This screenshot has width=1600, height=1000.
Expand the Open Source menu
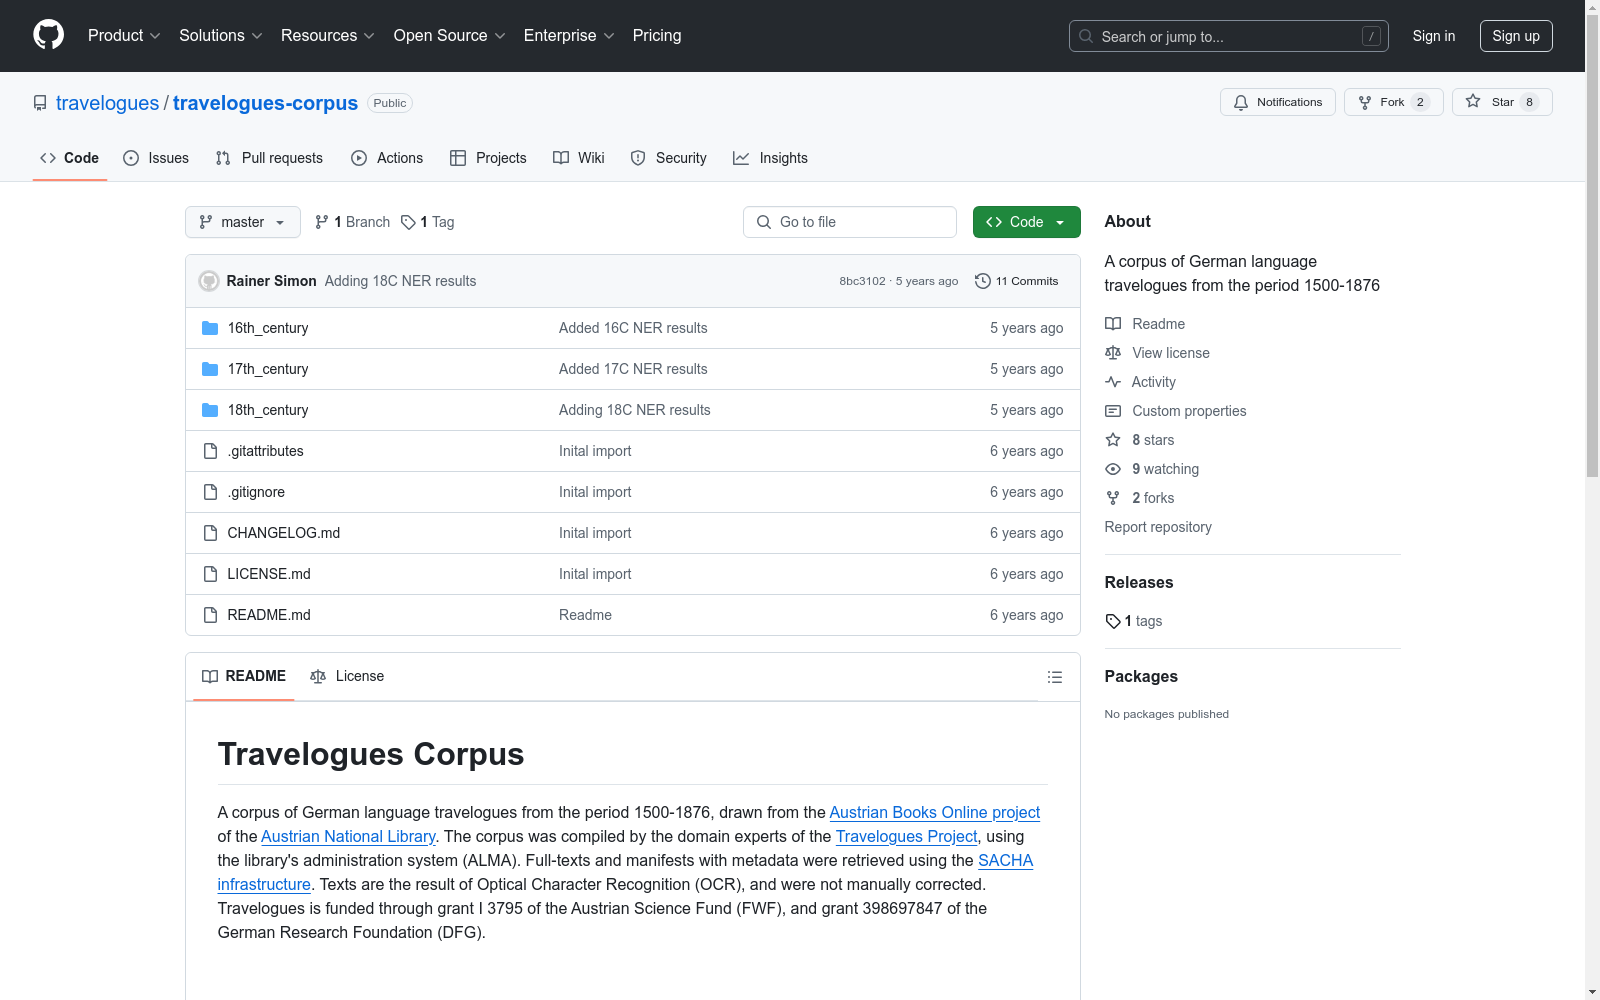(x=450, y=35)
